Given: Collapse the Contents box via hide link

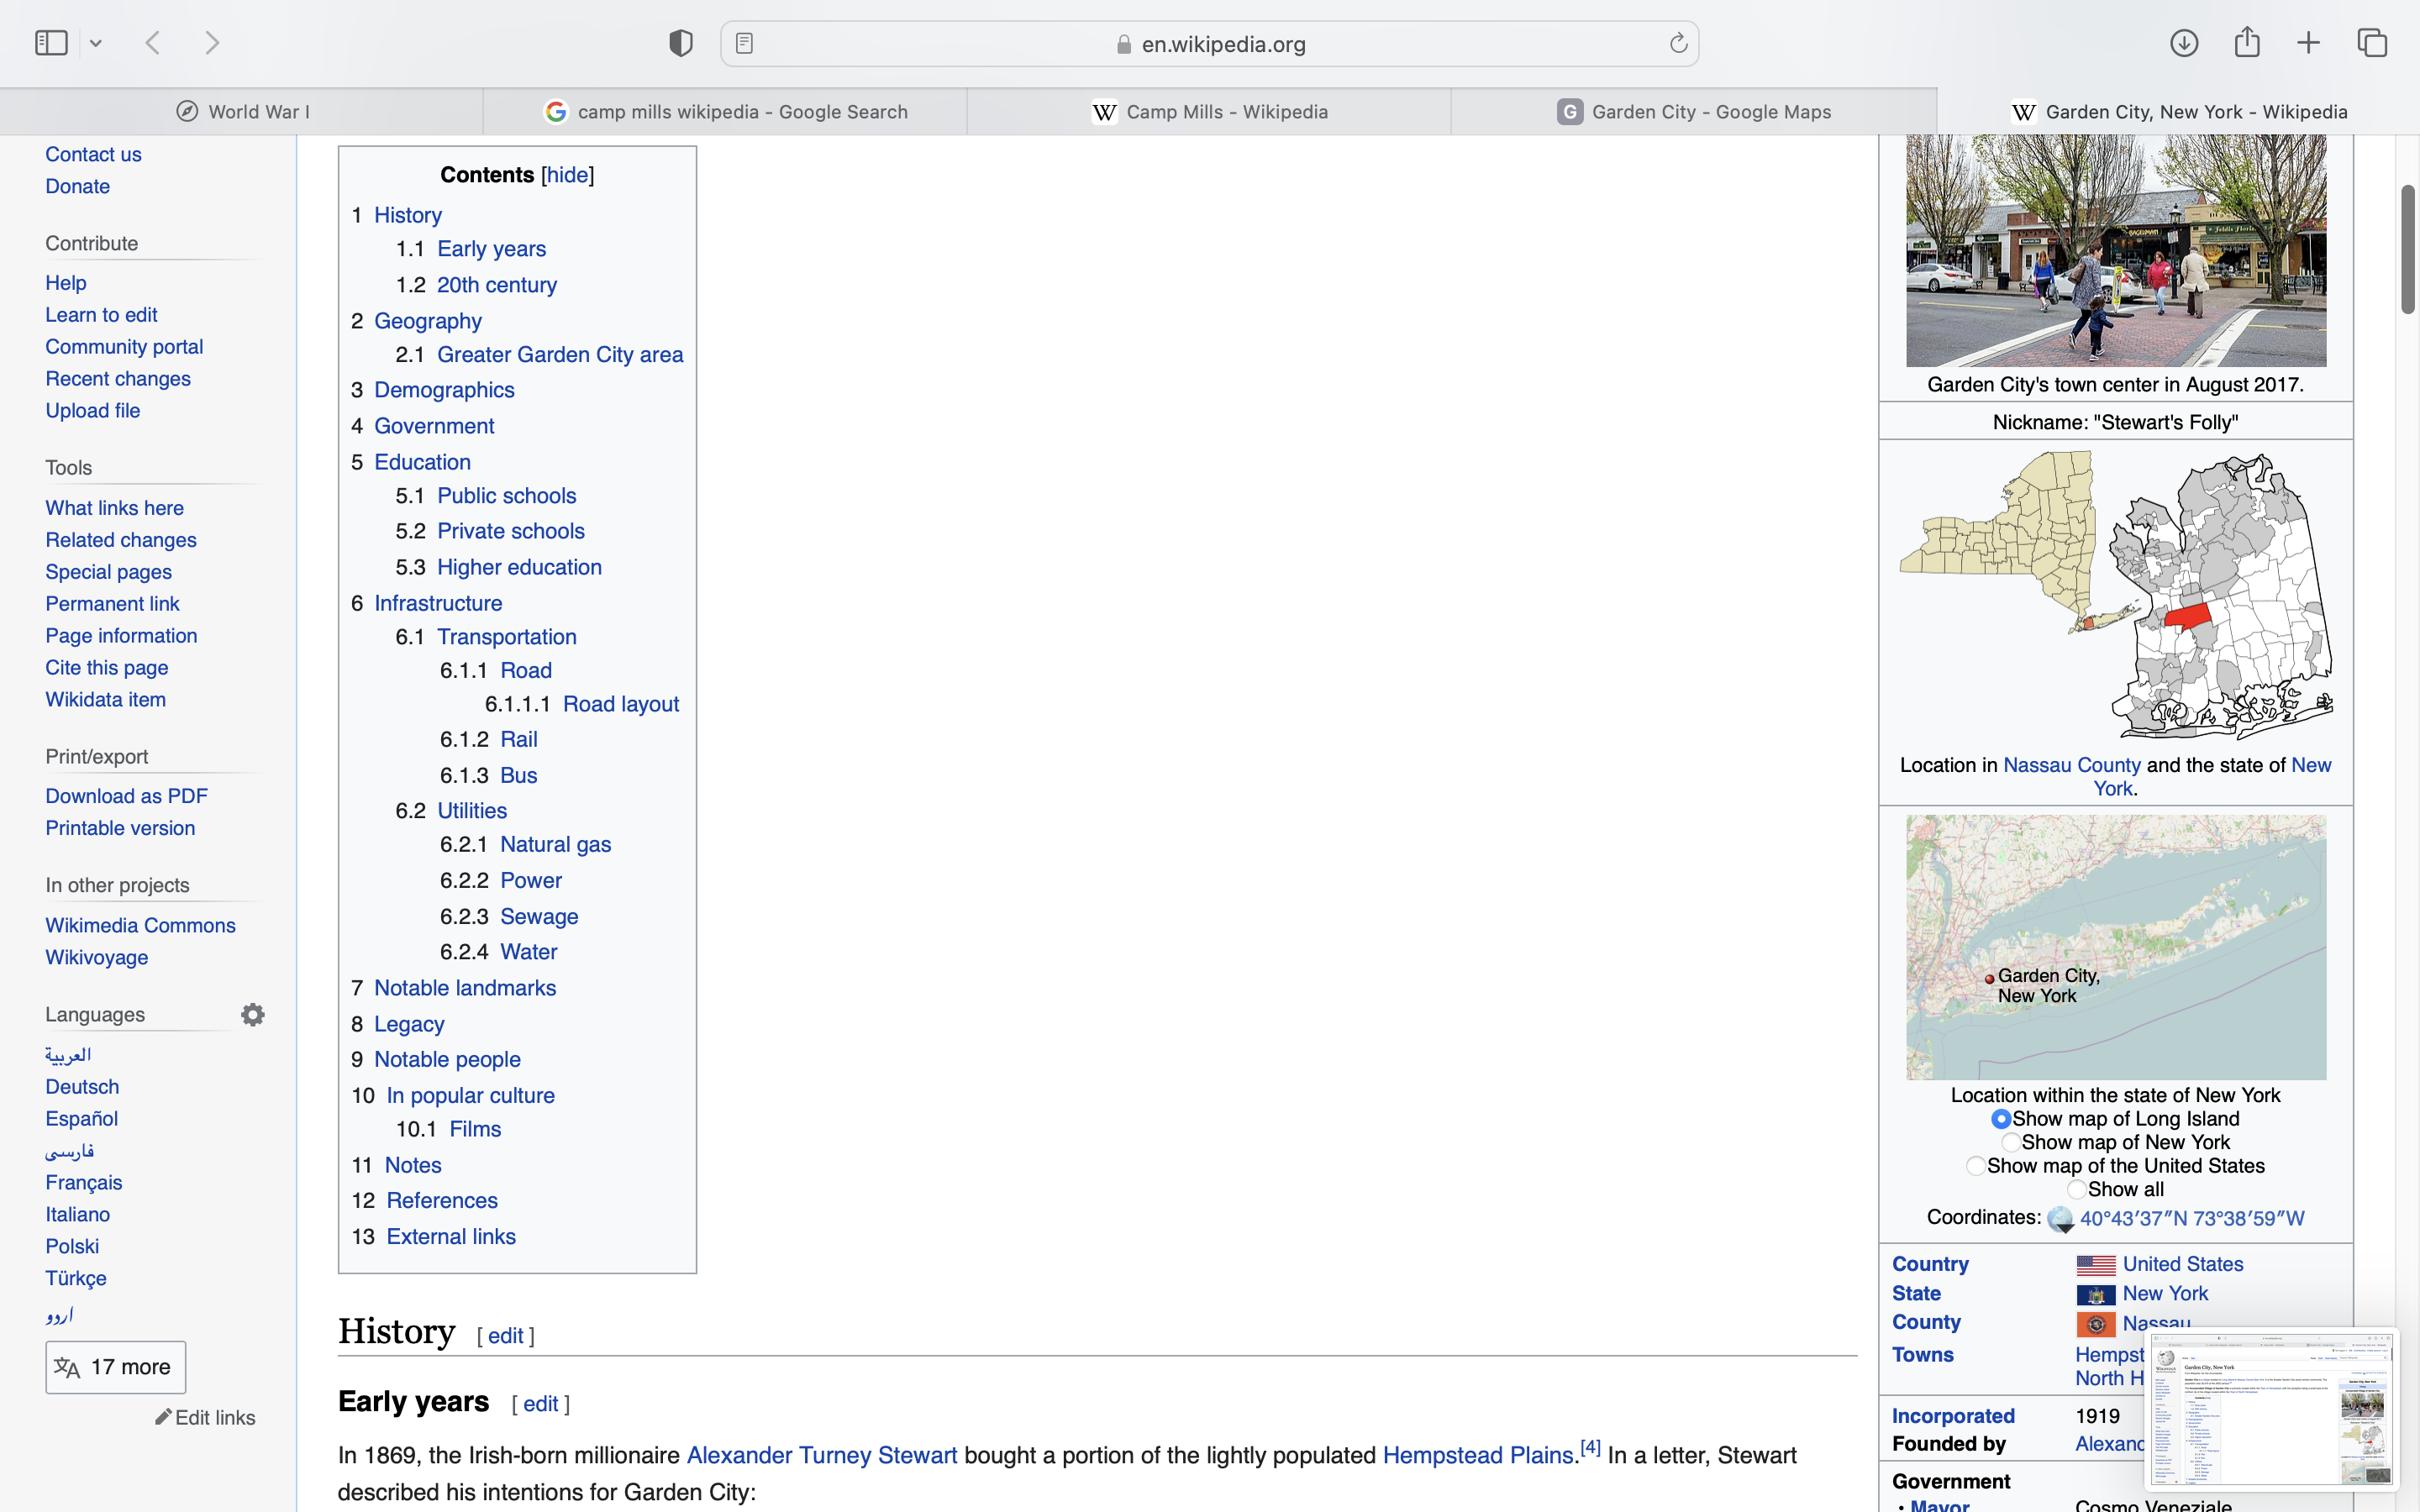Looking at the screenshot, I should click(x=567, y=176).
